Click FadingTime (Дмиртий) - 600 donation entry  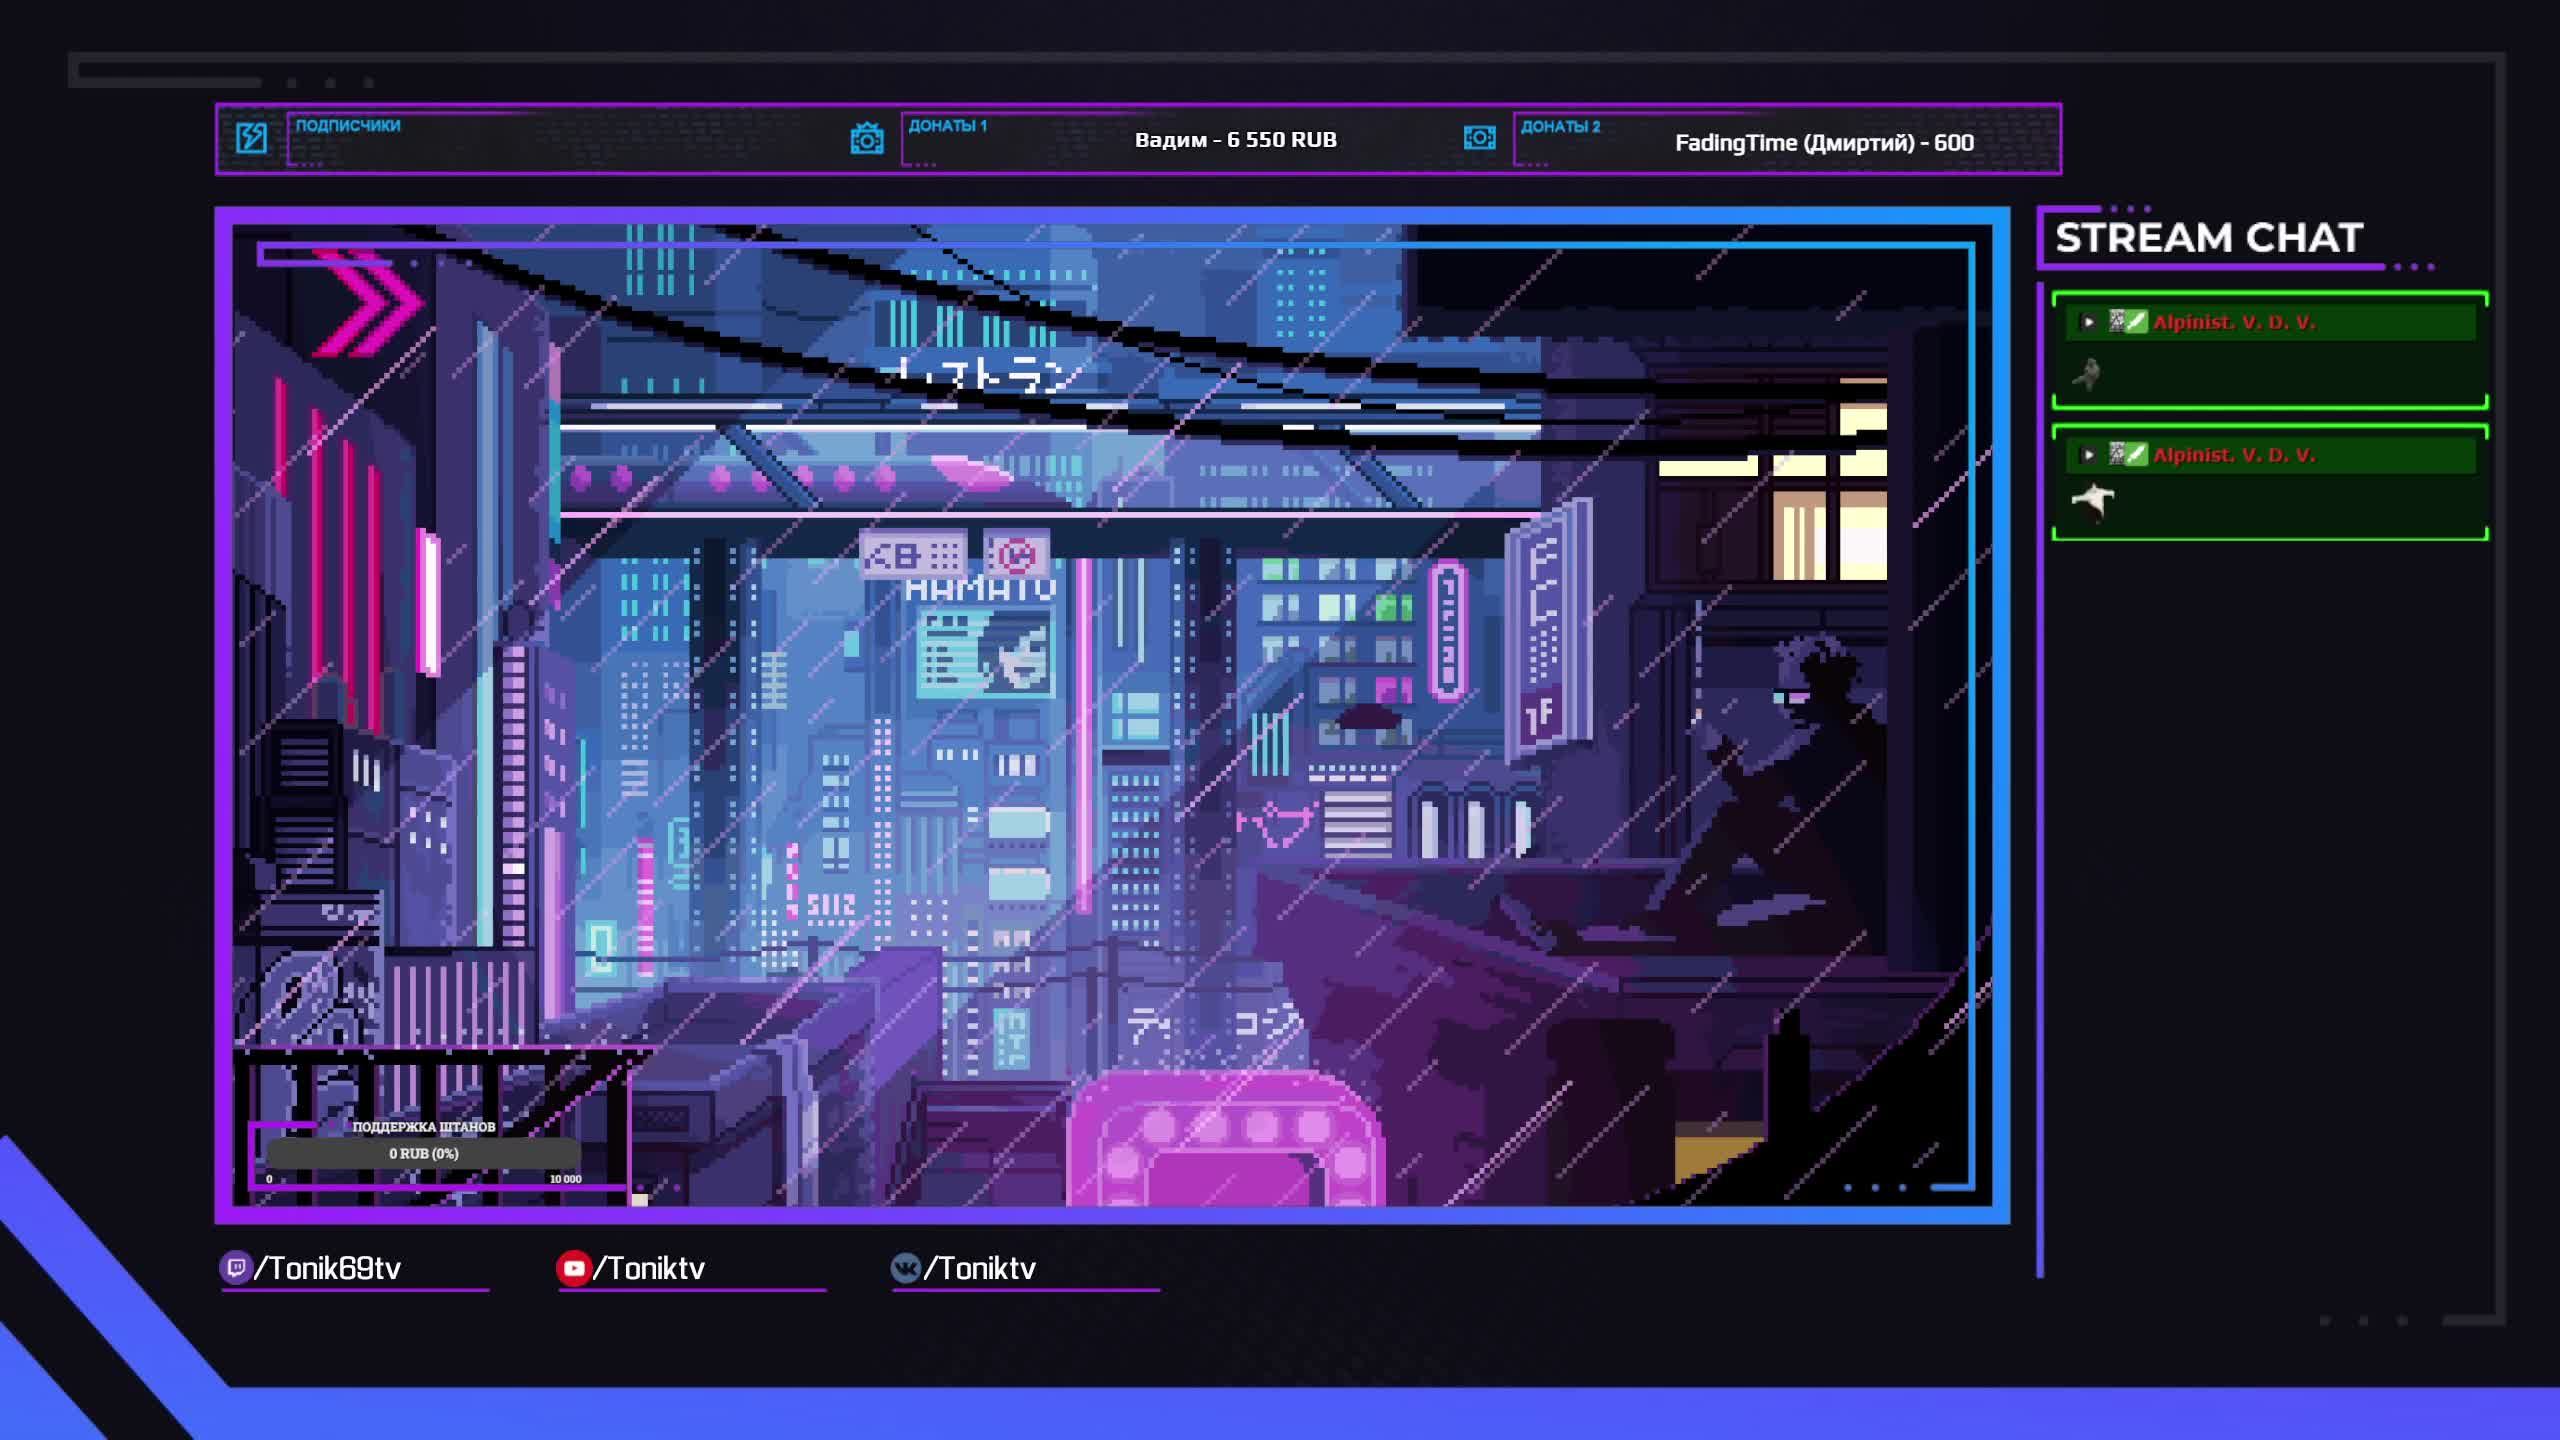[x=1823, y=143]
